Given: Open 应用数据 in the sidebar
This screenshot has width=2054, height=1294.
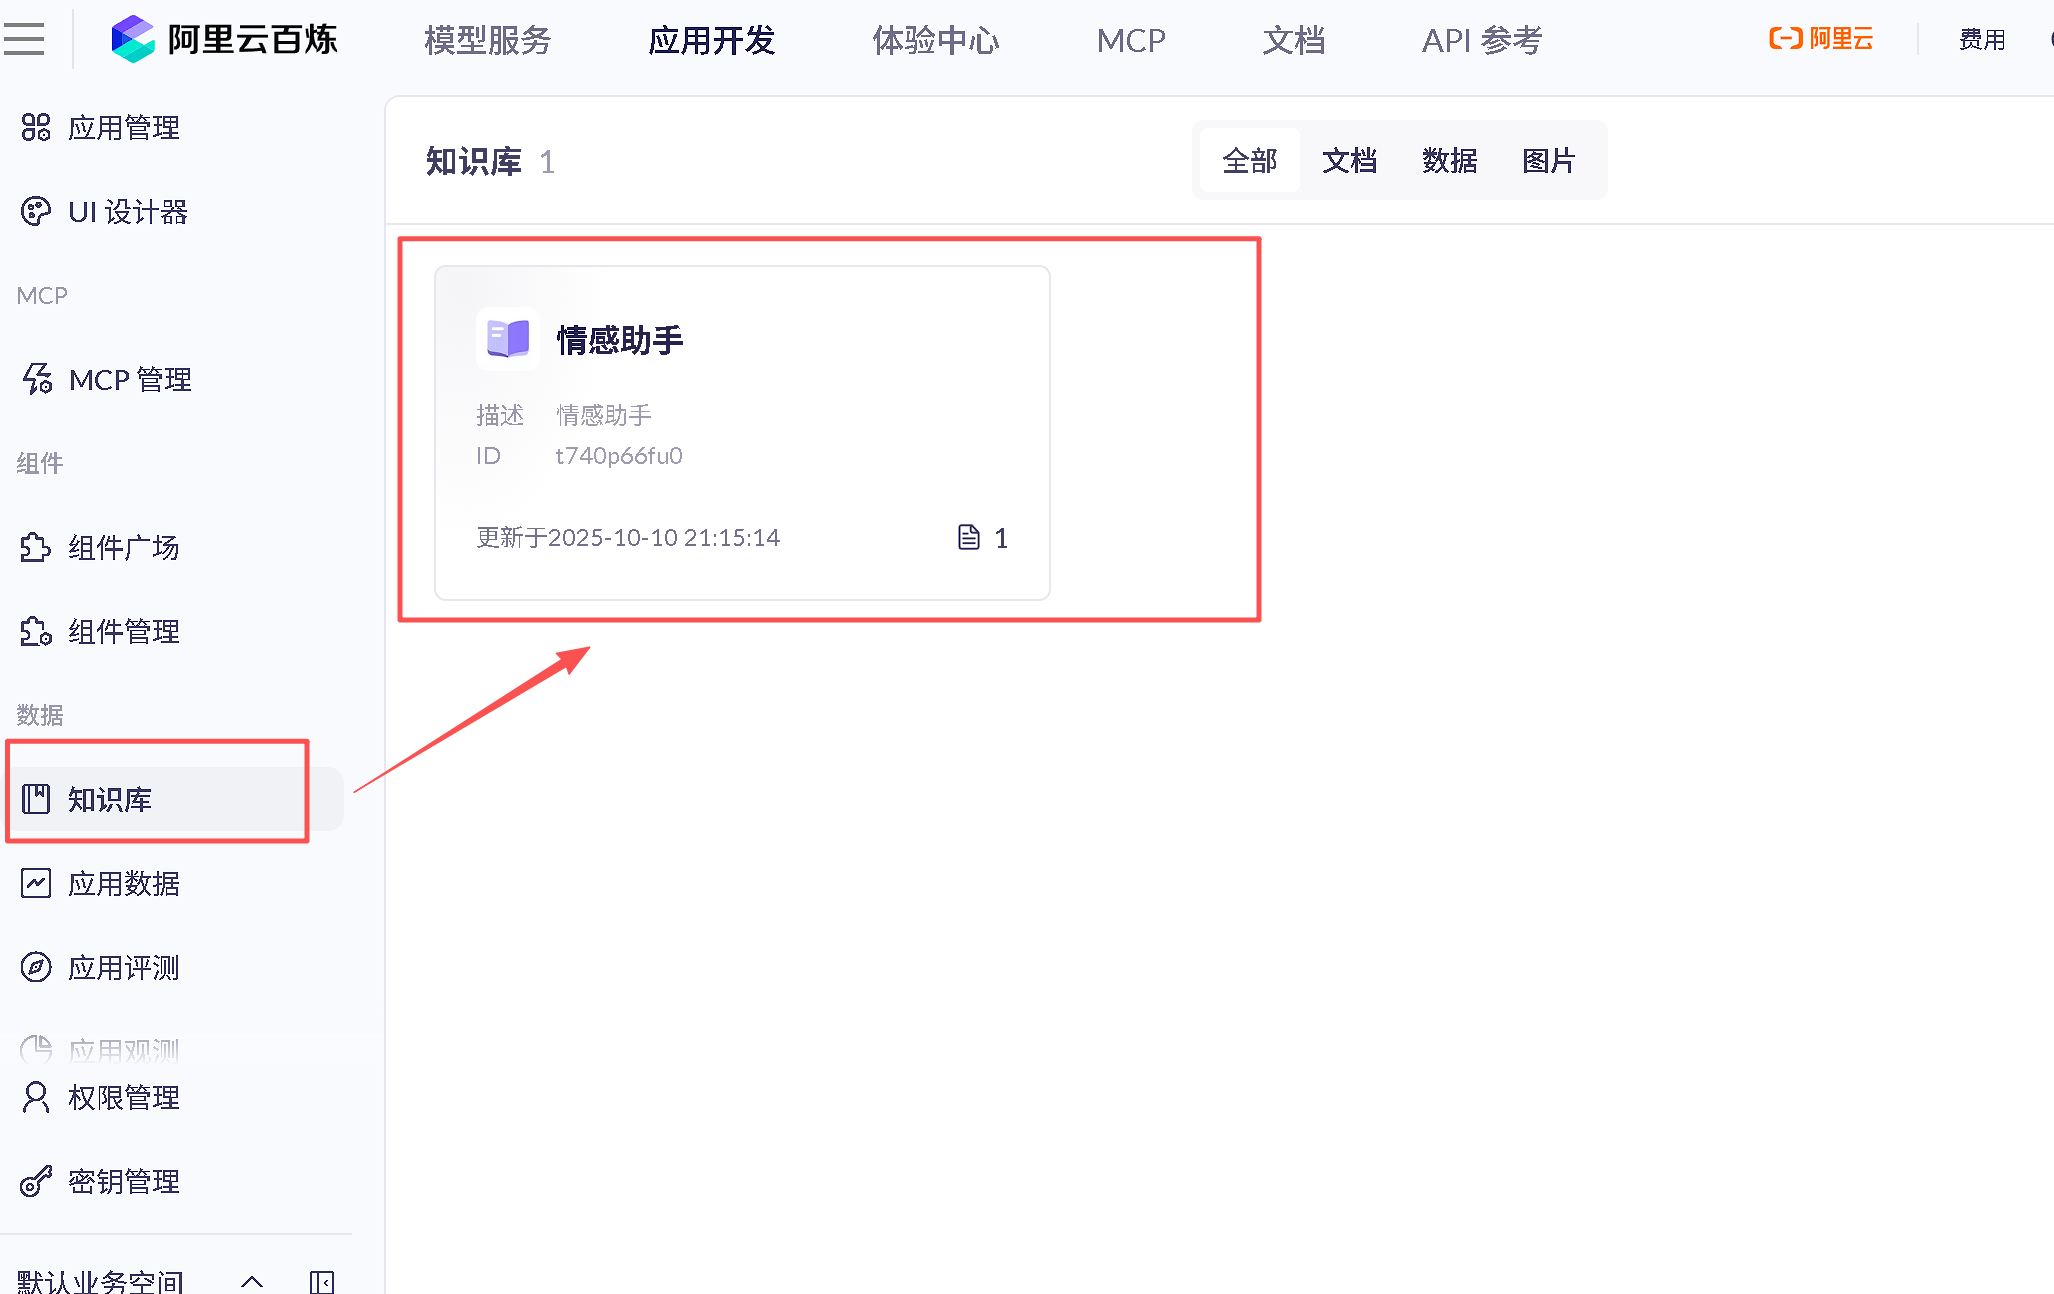Looking at the screenshot, I should [124, 884].
